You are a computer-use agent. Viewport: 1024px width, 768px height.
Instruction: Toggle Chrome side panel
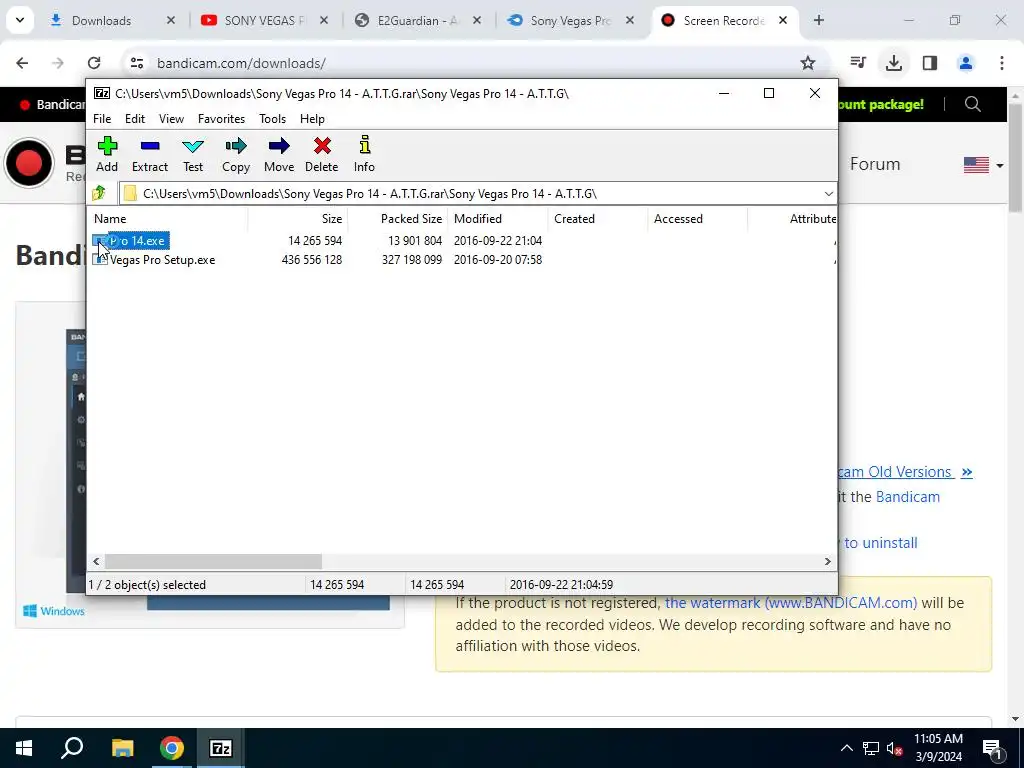coord(930,63)
